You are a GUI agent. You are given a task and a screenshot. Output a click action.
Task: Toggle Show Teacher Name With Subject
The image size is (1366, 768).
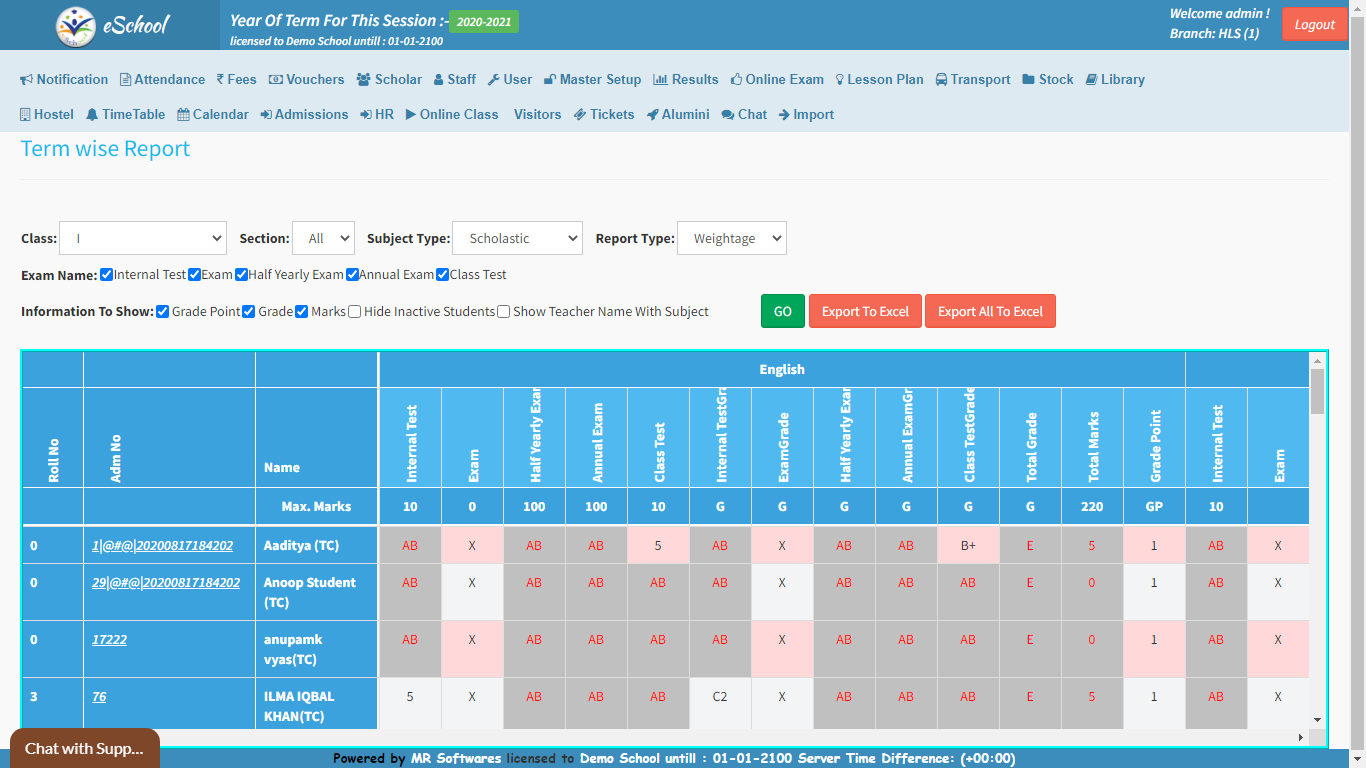click(503, 312)
